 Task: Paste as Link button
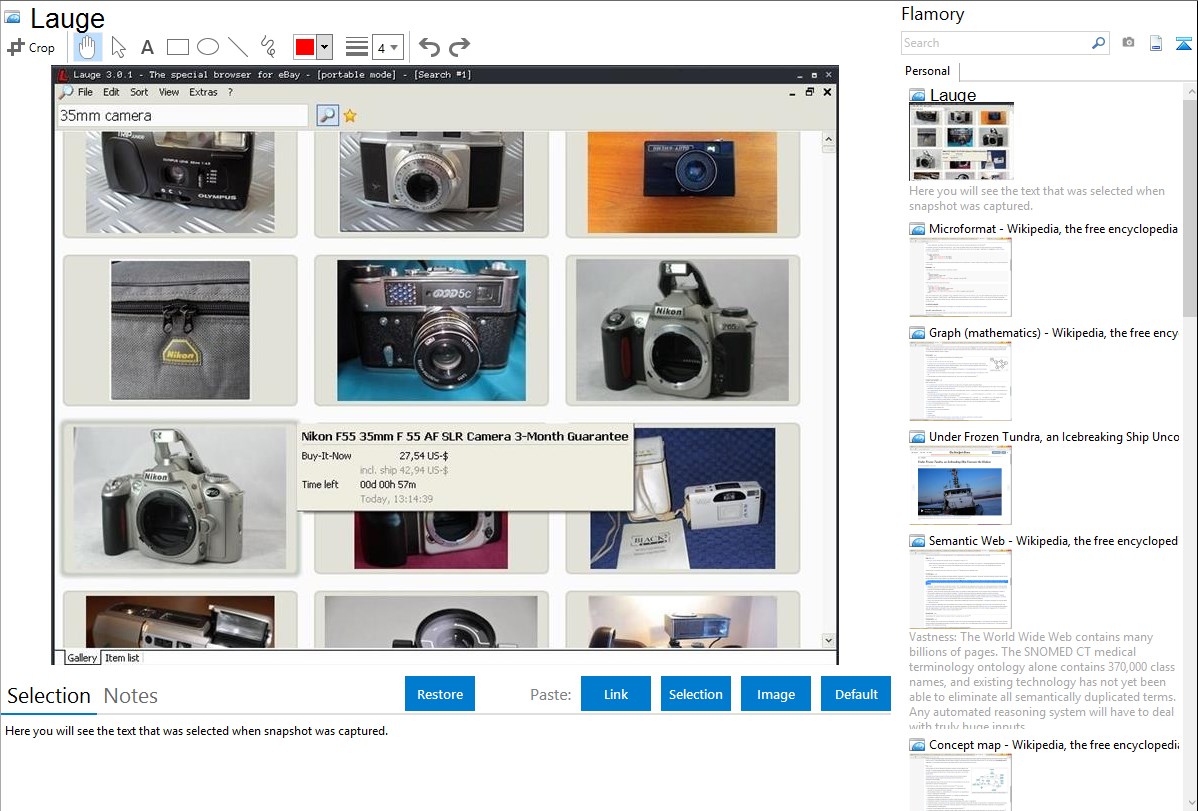[x=616, y=694]
